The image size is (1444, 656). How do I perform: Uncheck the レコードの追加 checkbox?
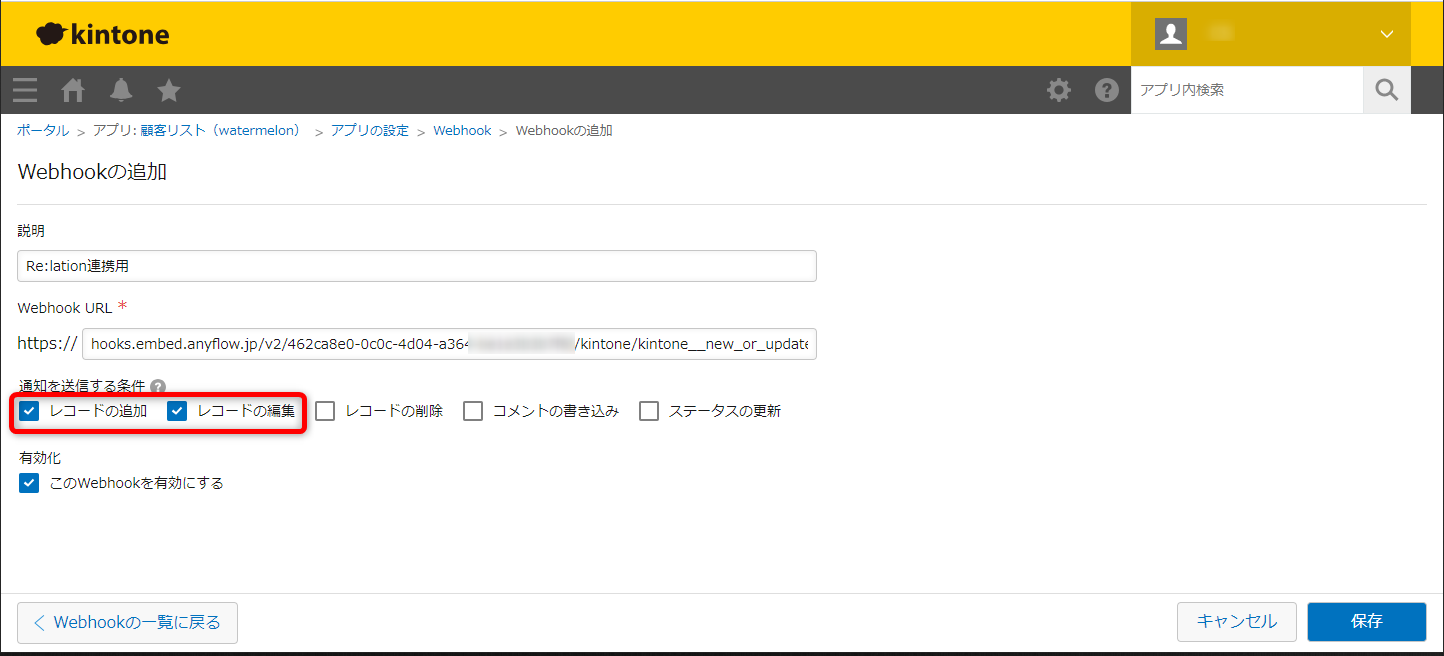[x=30, y=411]
